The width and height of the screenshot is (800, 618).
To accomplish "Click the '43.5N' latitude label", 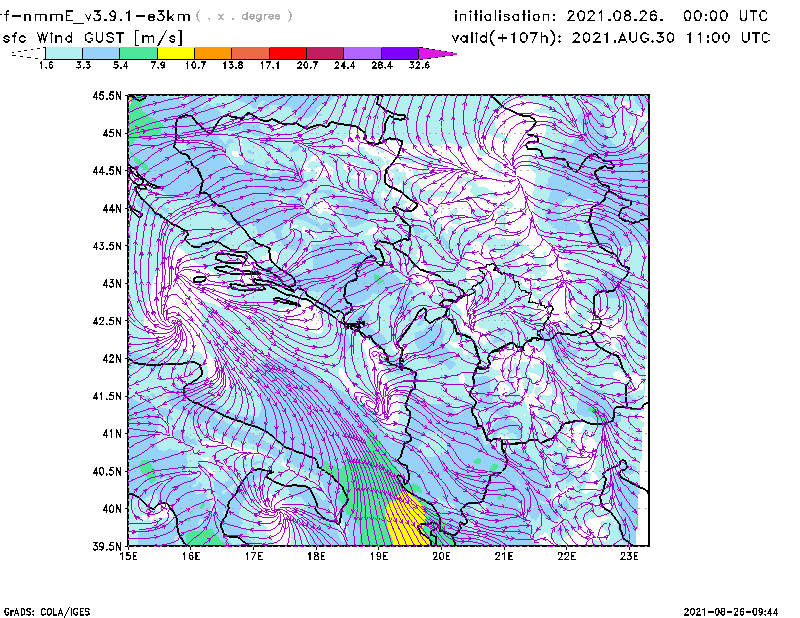I will [107, 245].
